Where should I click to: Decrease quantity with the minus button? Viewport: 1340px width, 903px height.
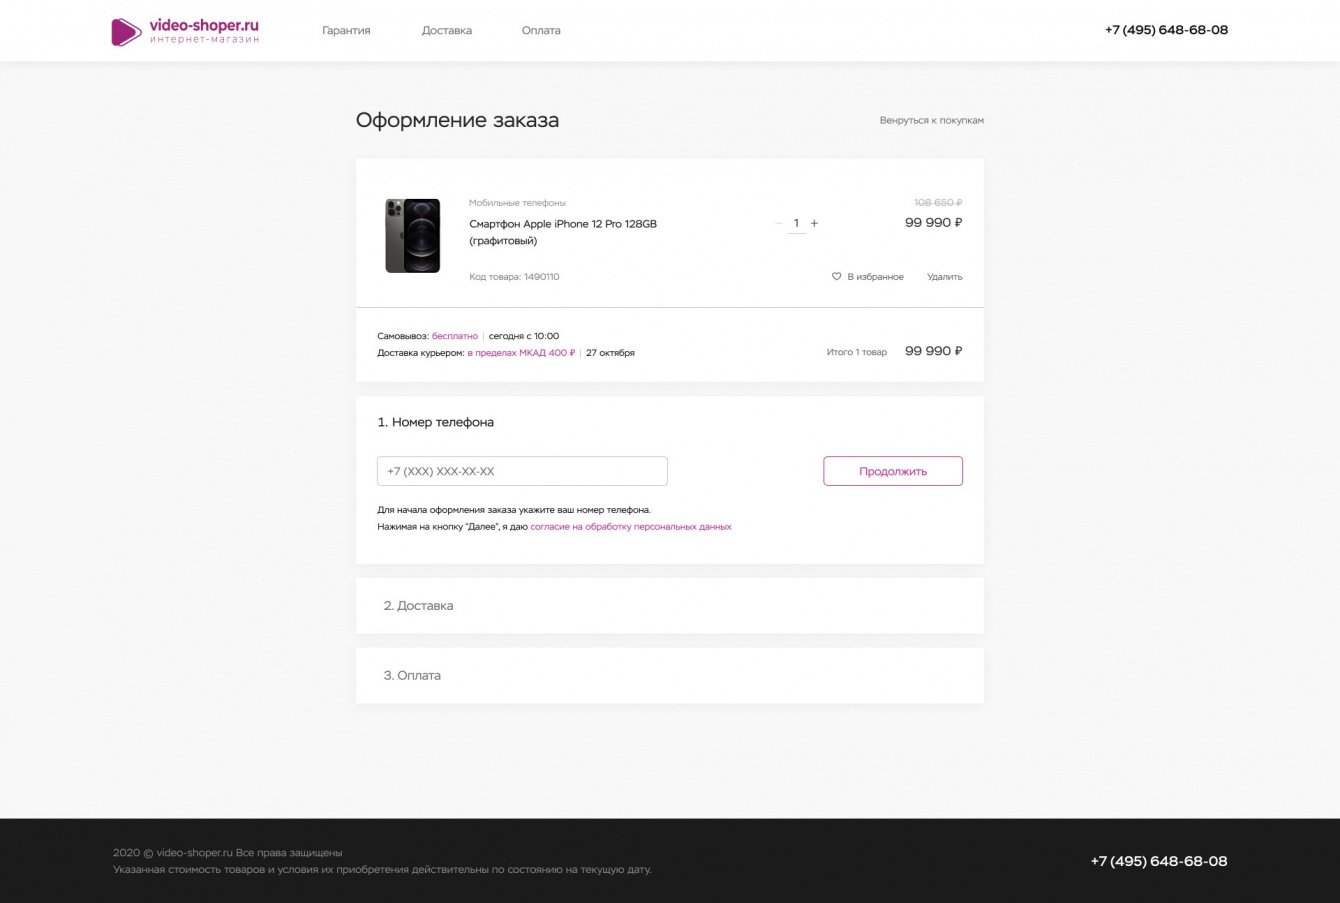(x=779, y=224)
